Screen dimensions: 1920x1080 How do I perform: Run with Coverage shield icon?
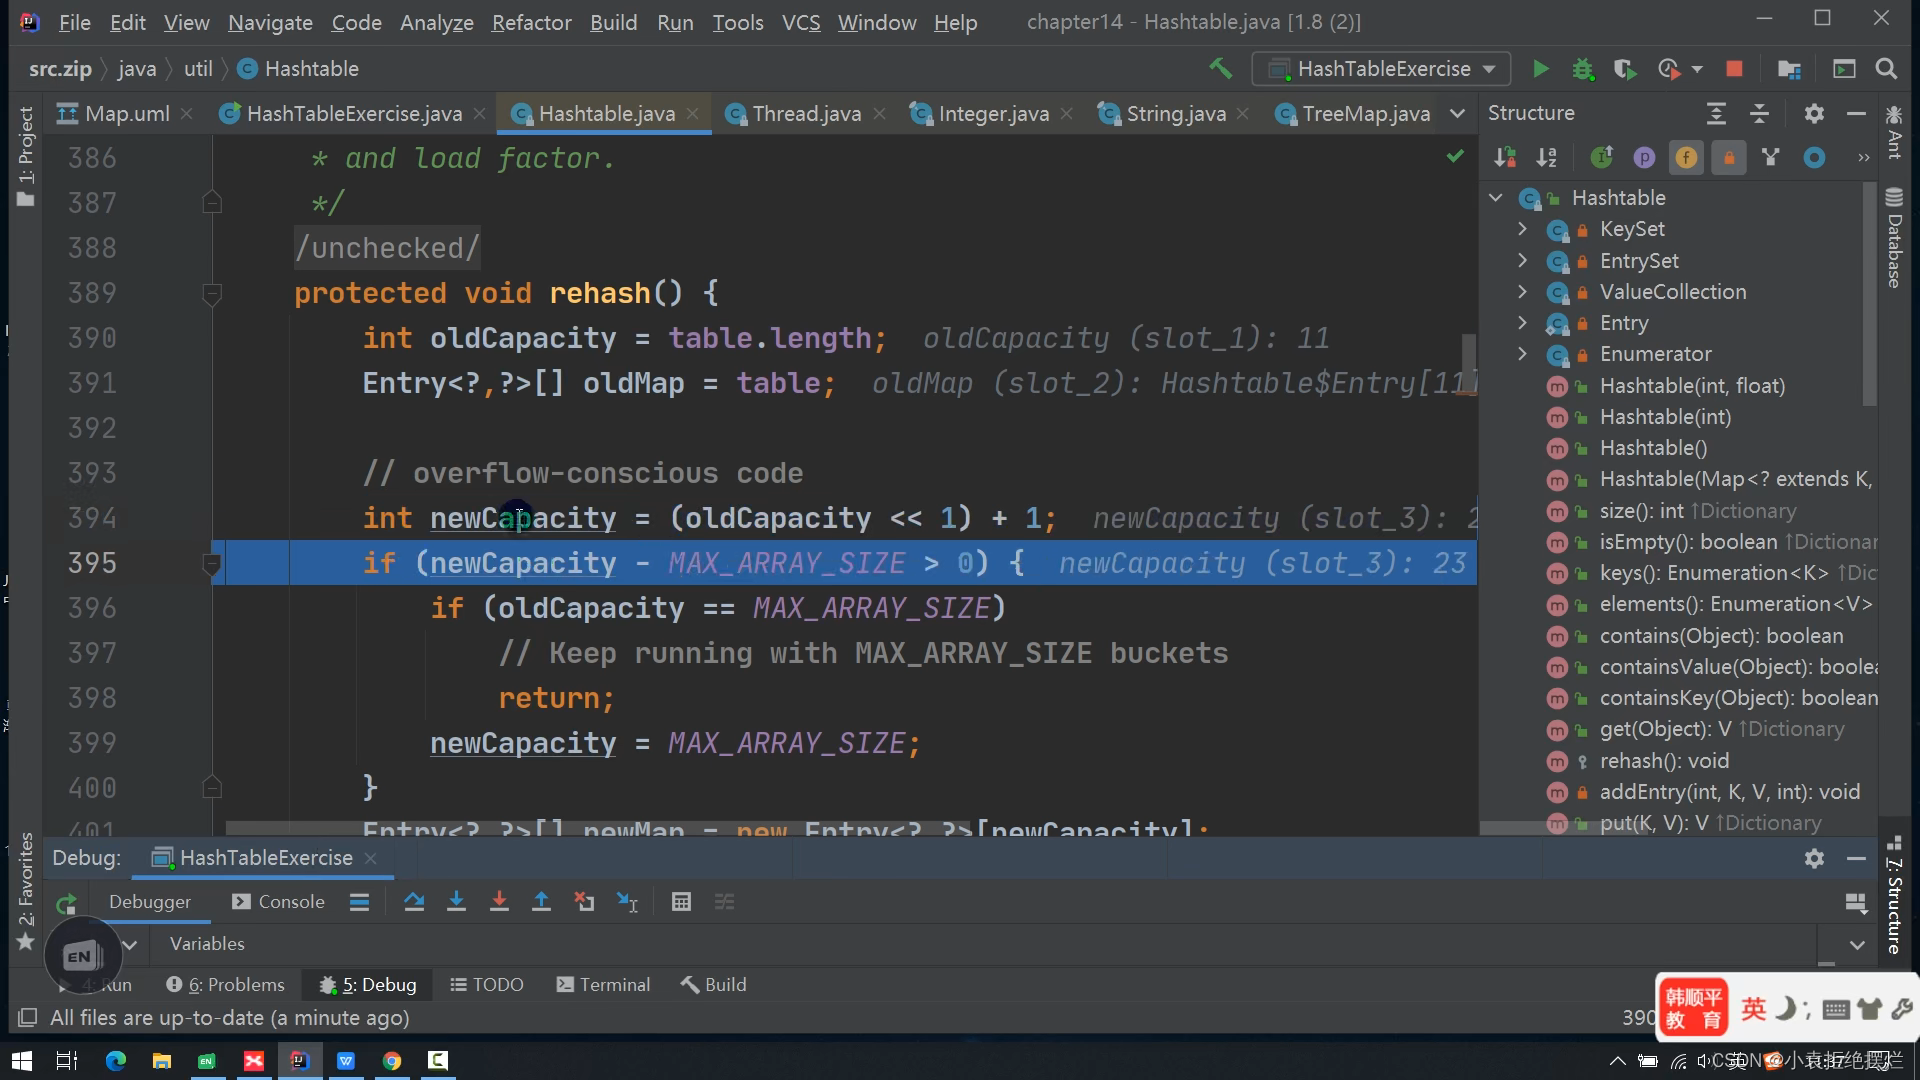point(1625,69)
